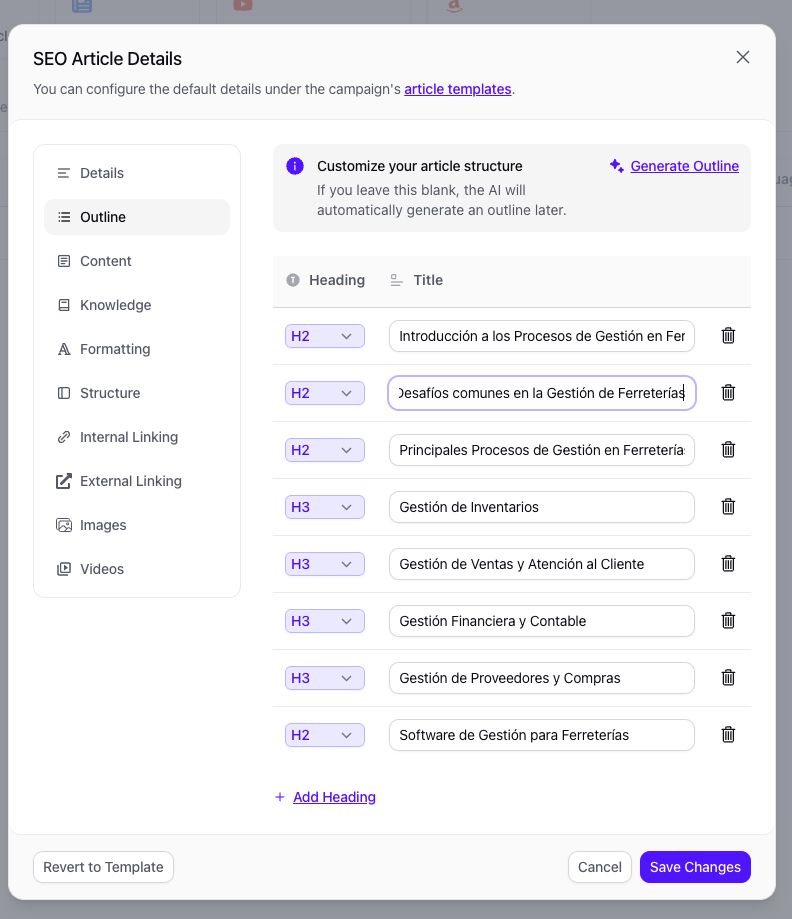Open the Details section
792x919 pixels.
pos(137,173)
